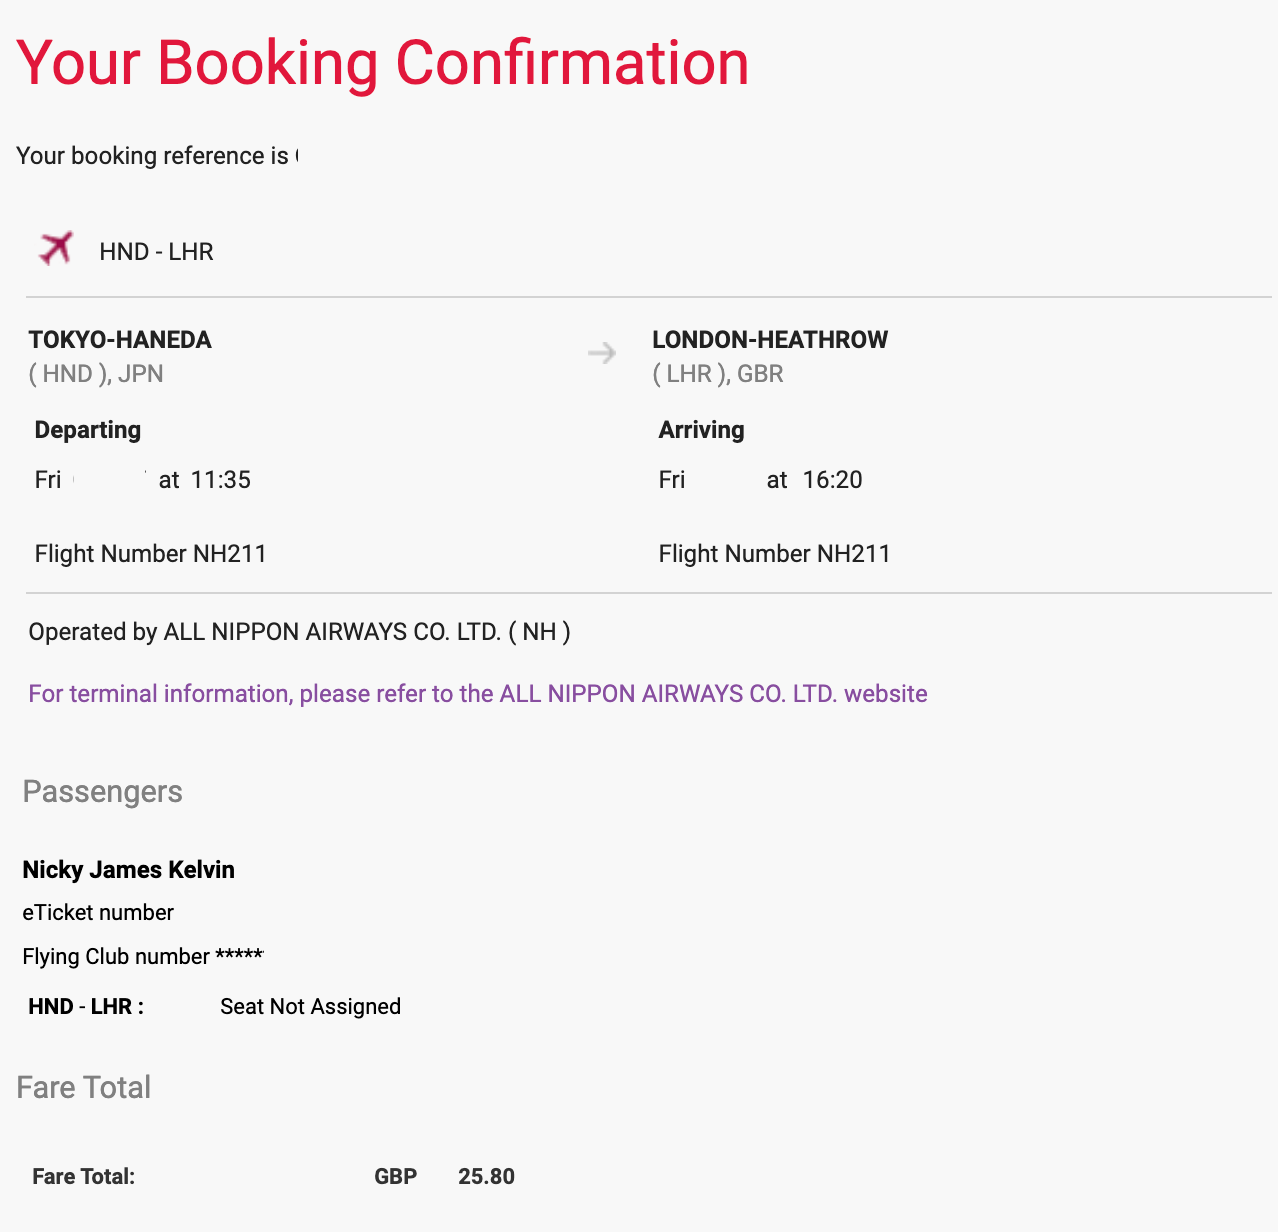Click the Your Booking Confirmation heading
Screen dimensions: 1278x1232
tap(383, 63)
